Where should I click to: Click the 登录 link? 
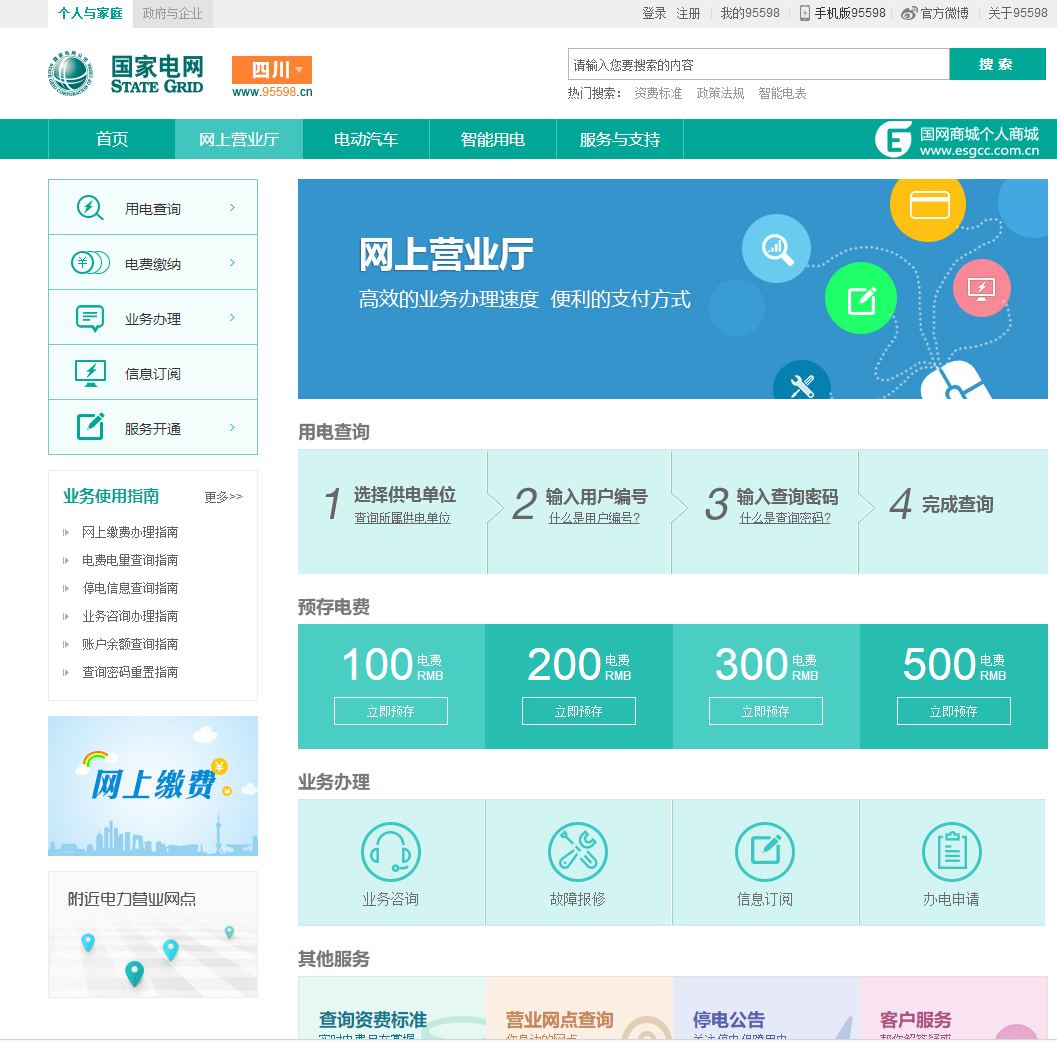[x=654, y=13]
